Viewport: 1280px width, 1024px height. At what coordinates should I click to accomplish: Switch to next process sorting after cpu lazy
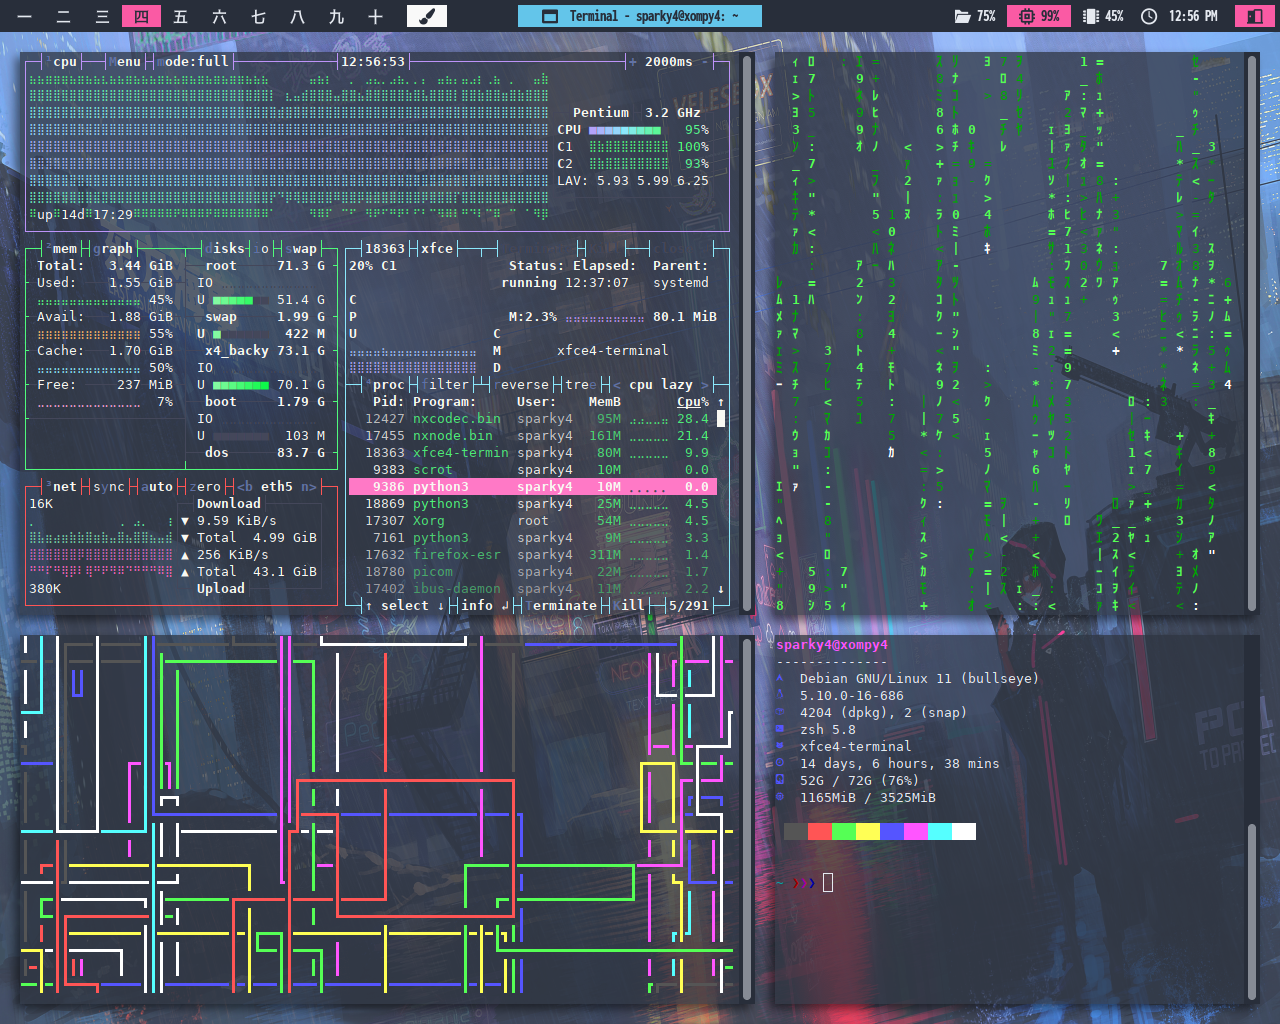coord(705,385)
